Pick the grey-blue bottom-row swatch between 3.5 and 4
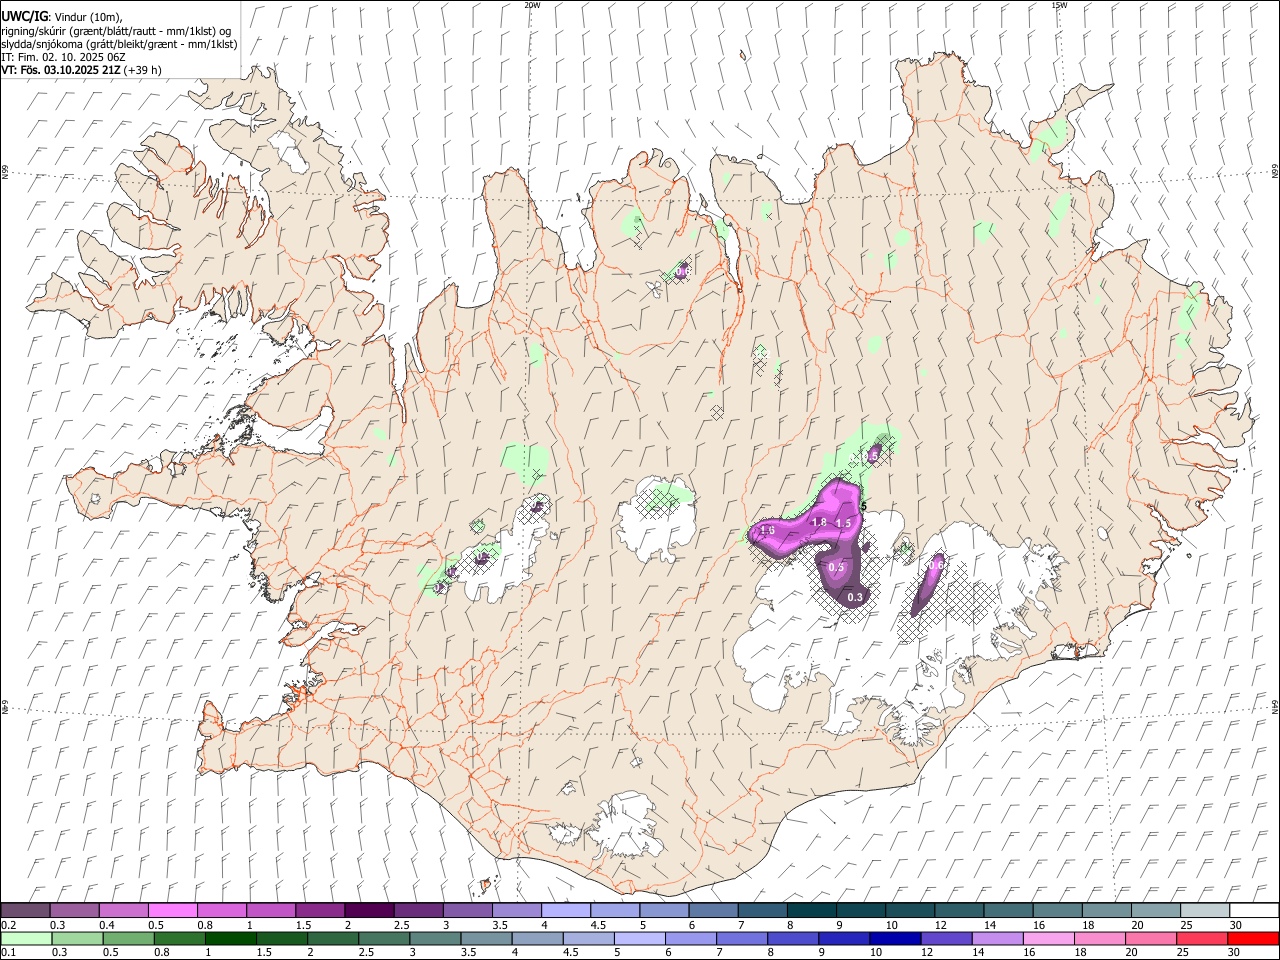Image resolution: width=1280 pixels, height=960 pixels. point(486,938)
